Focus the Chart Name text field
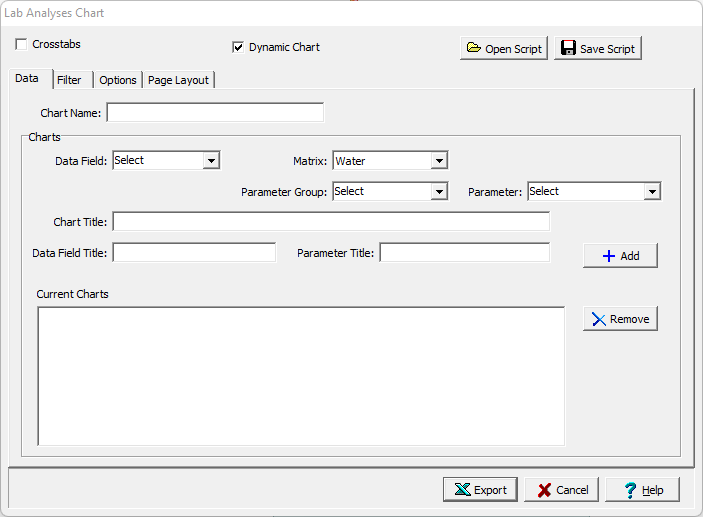The image size is (703, 517). point(215,113)
